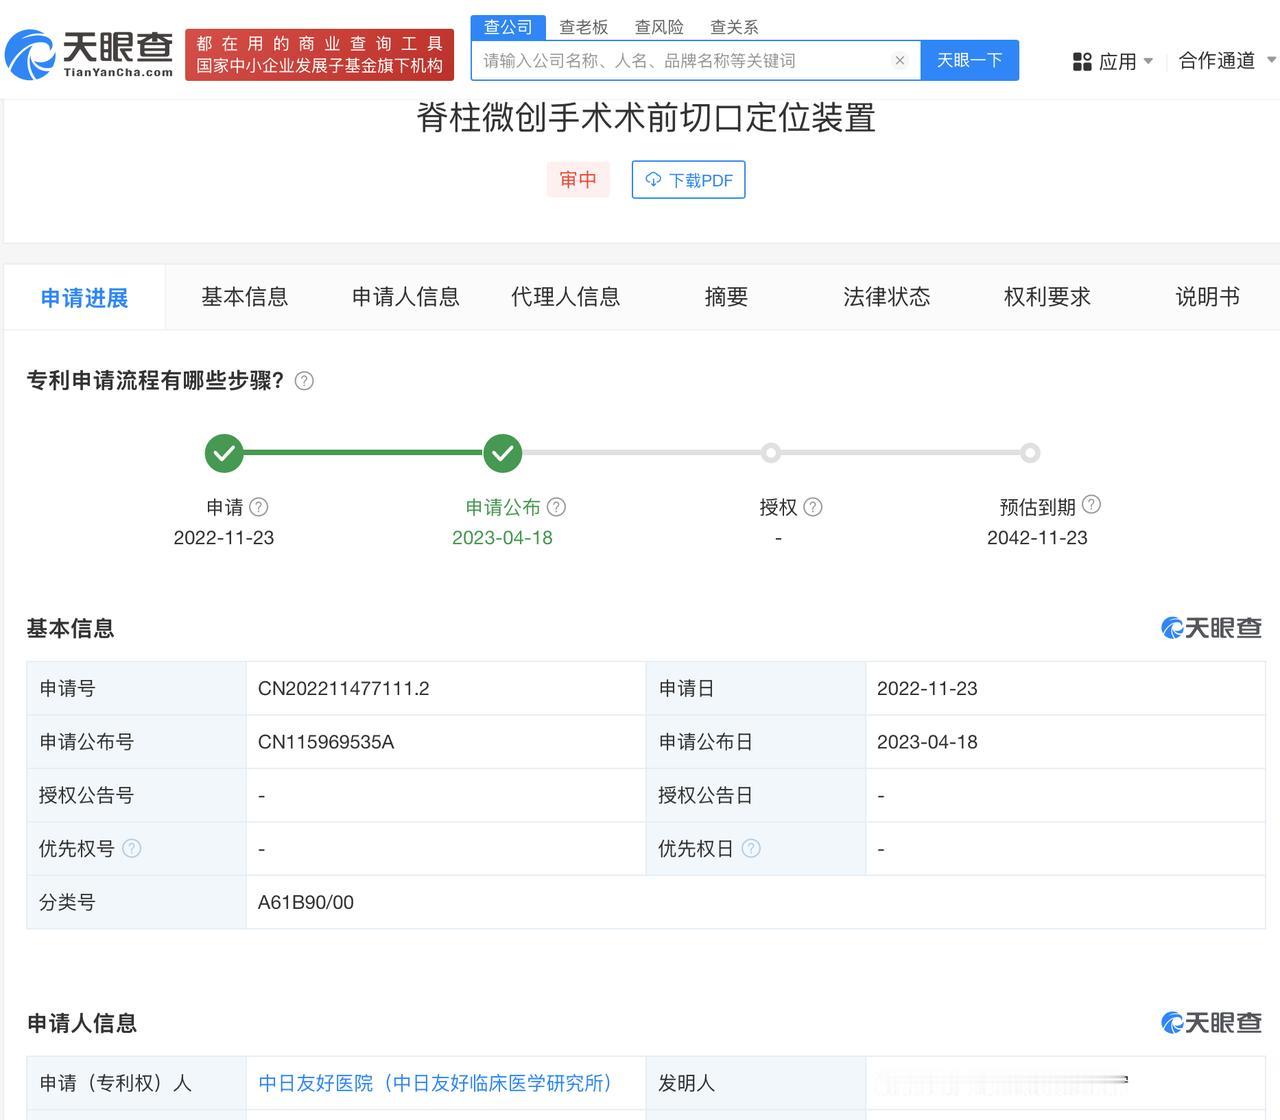This screenshot has height=1120, width=1280.
Task: Click the patent title 脊柱微创手术术前切口定位装置
Action: (646, 118)
